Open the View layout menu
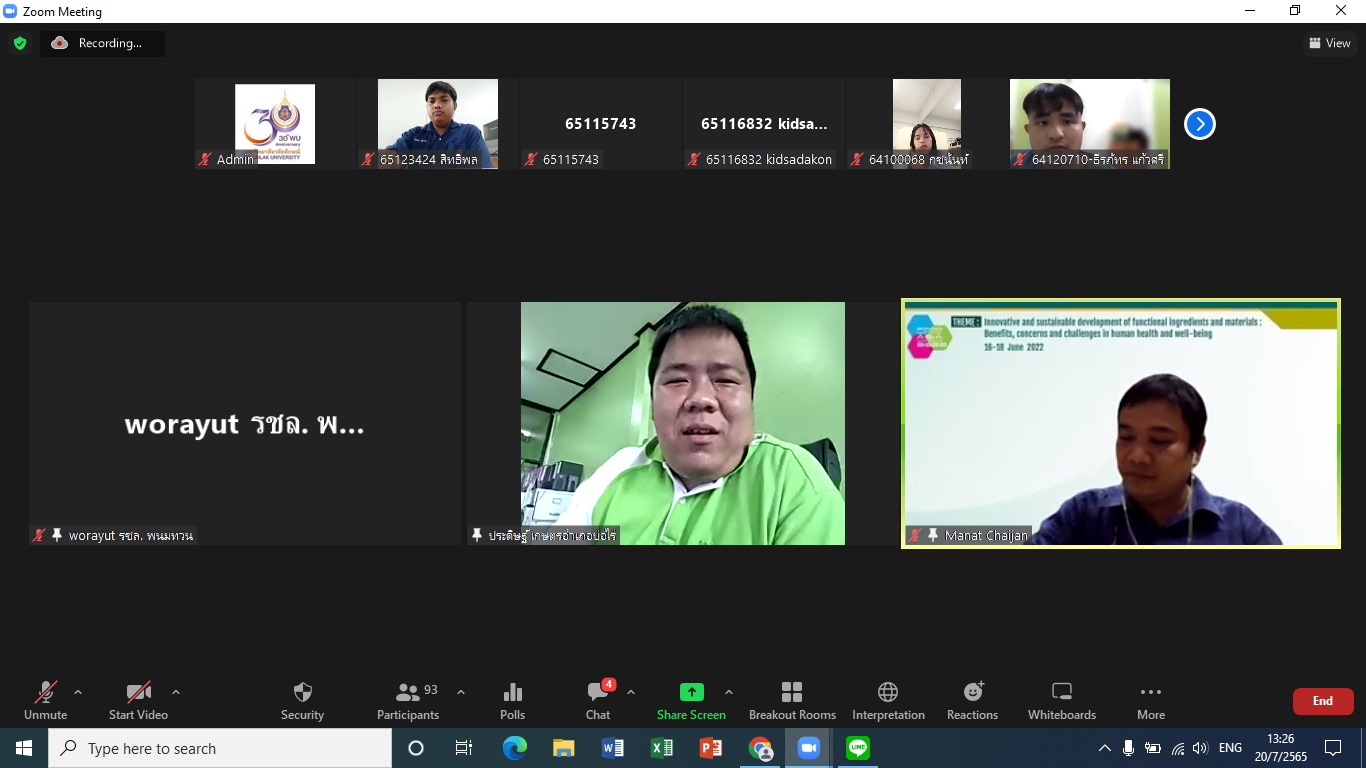 [1330, 43]
